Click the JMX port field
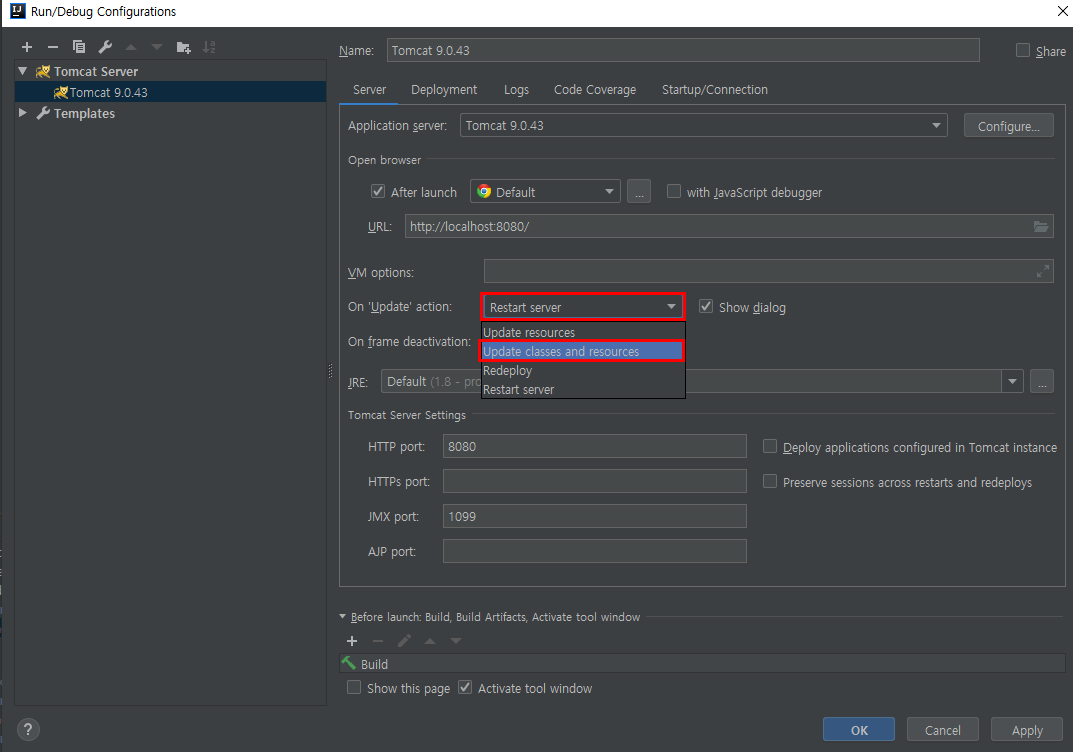This screenshot has width=1073, height=752. (x=594, y=516)
